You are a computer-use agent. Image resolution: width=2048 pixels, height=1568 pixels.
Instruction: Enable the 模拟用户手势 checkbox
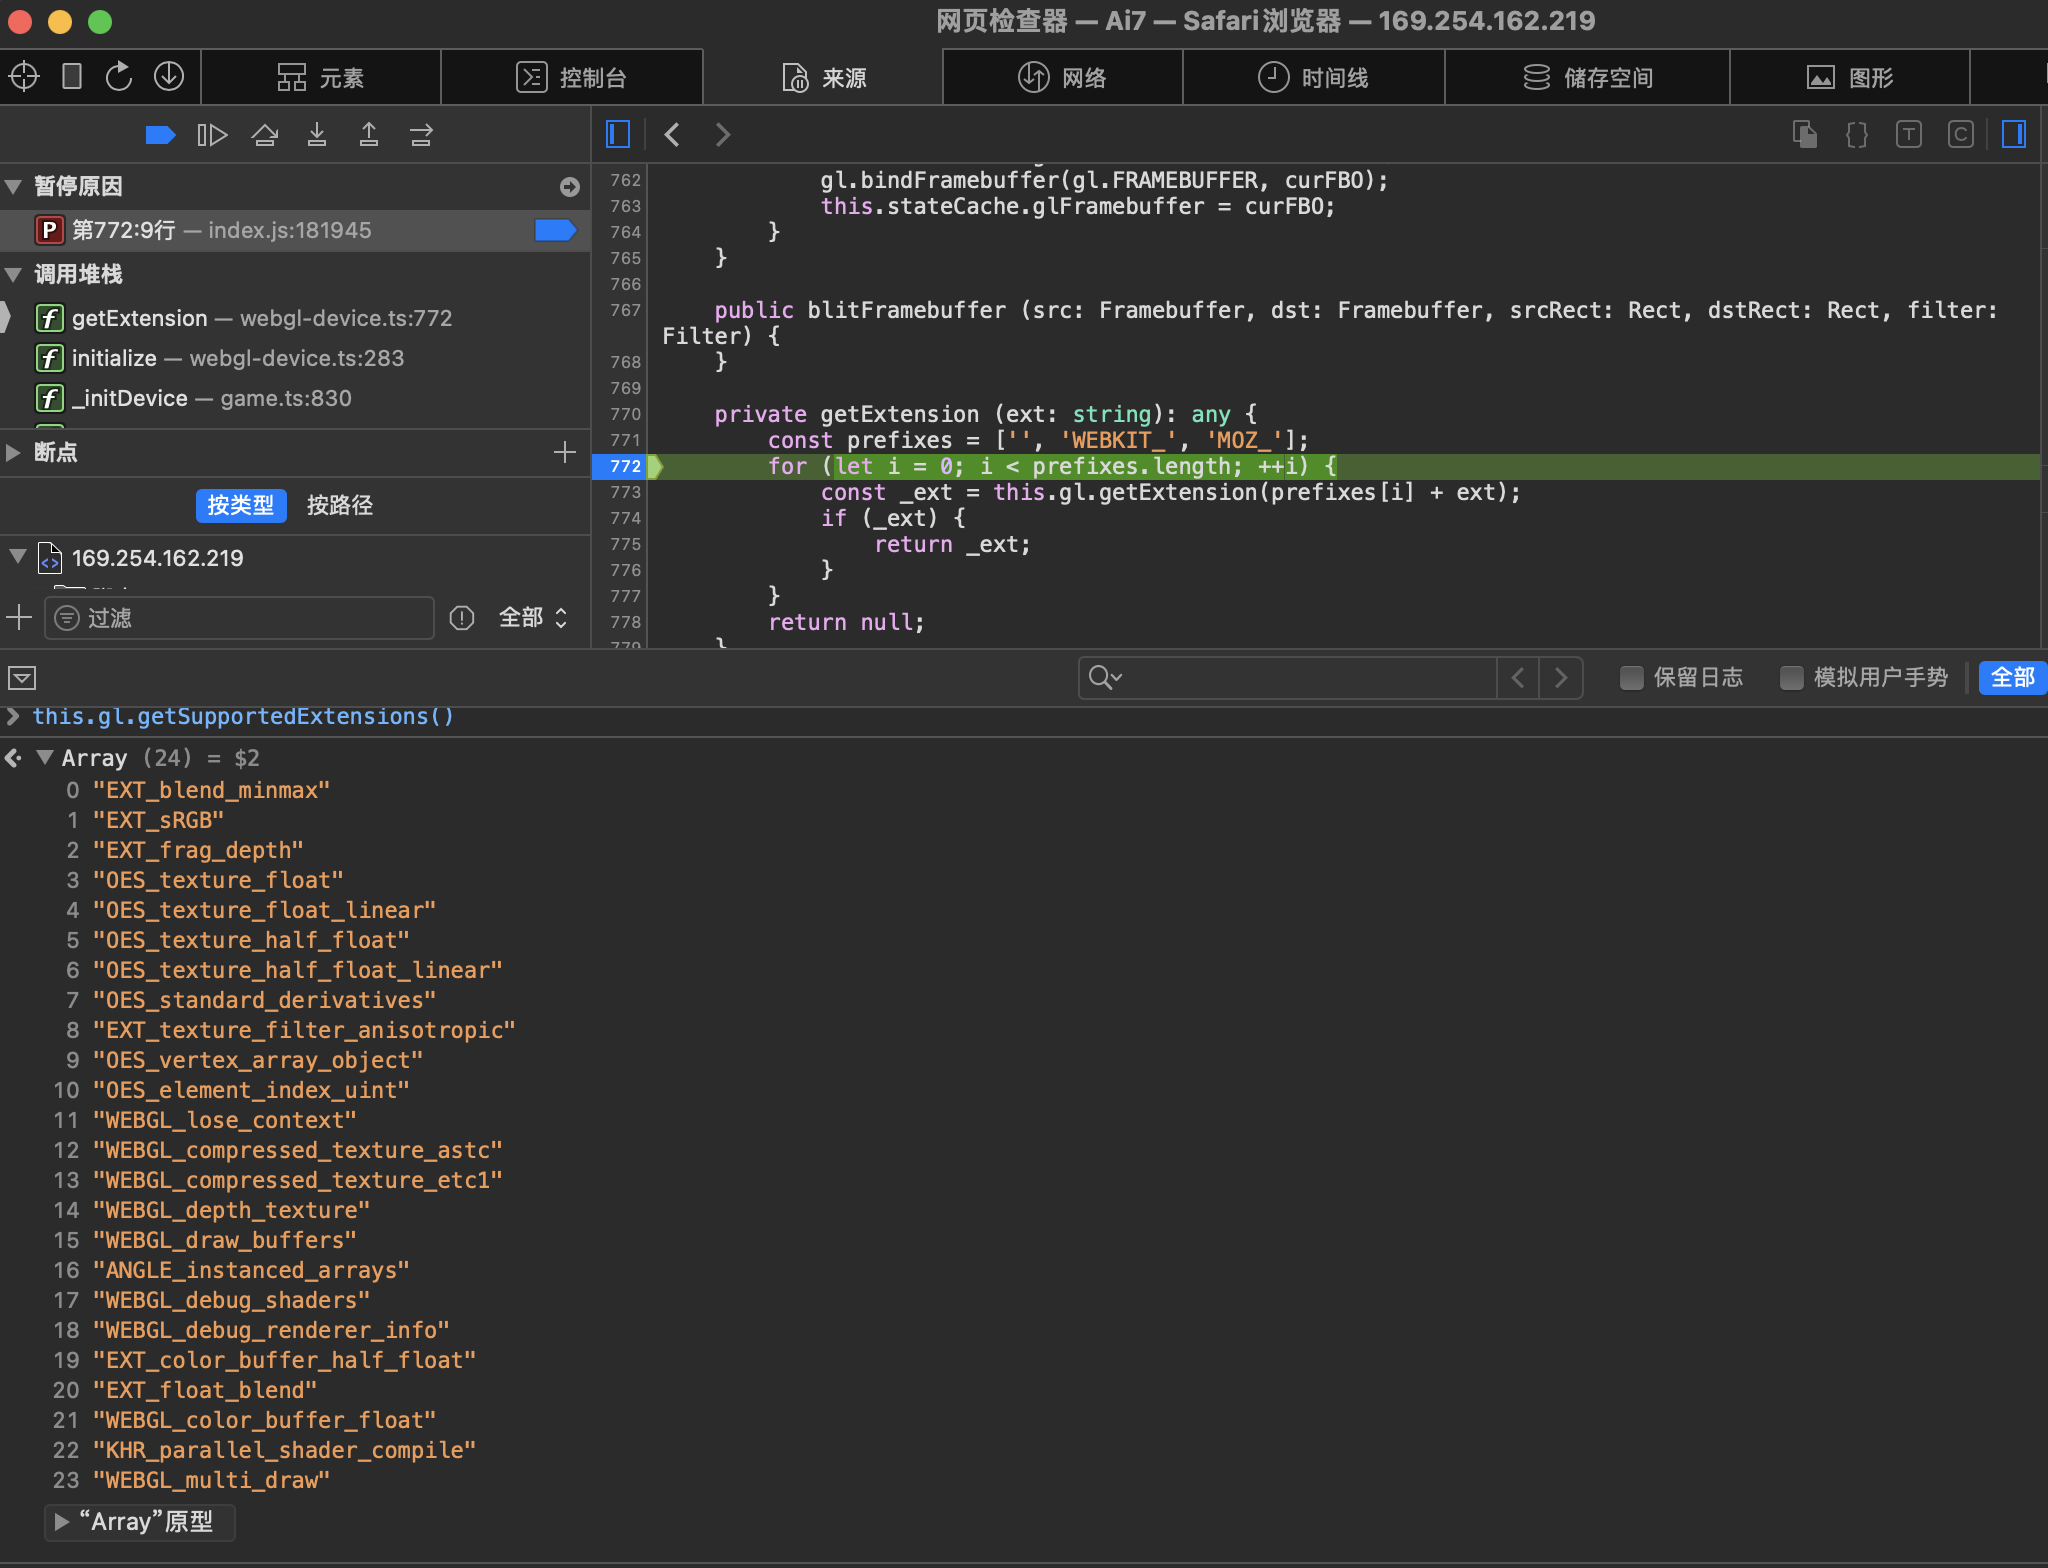pyautogui.click(x=1792, y=678)
